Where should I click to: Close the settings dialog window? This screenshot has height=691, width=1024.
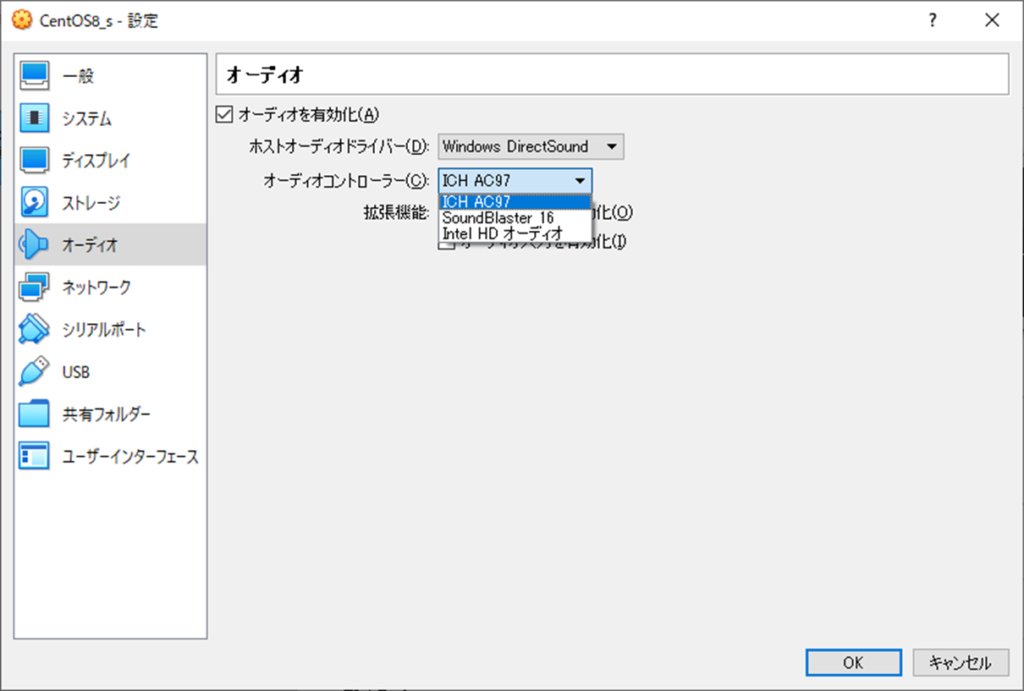point(992,20)
